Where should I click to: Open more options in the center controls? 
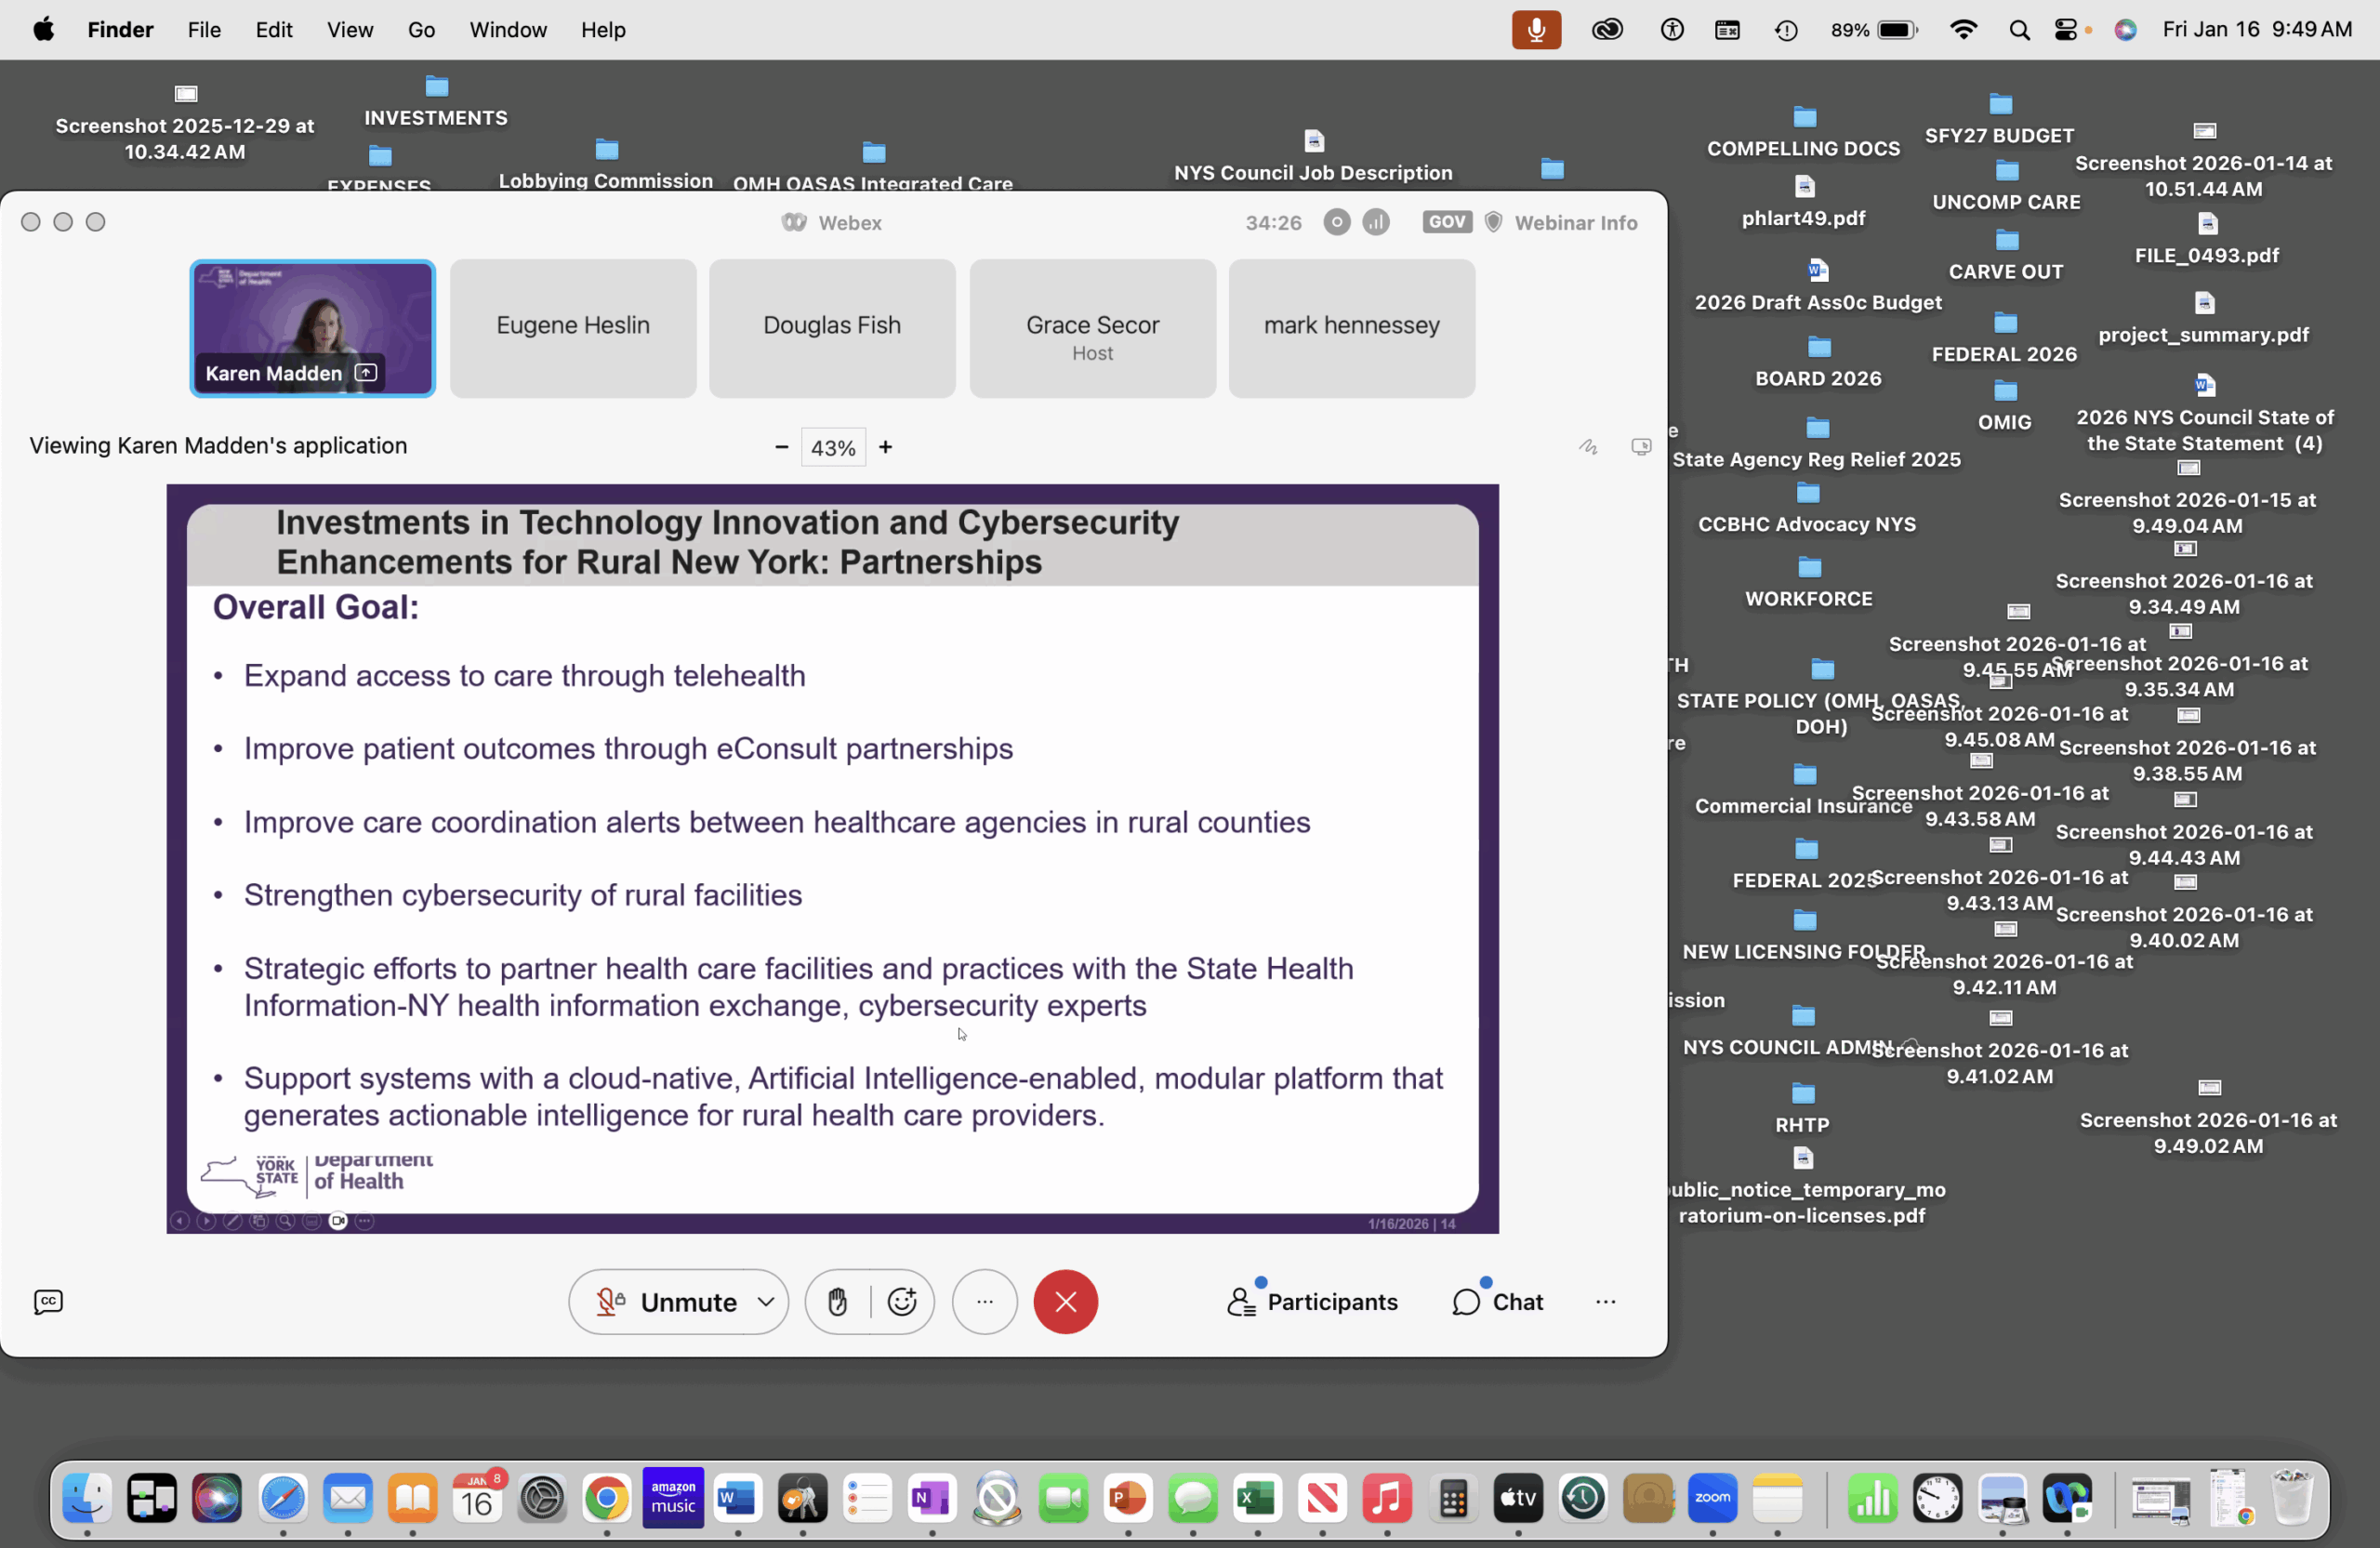985,1301
